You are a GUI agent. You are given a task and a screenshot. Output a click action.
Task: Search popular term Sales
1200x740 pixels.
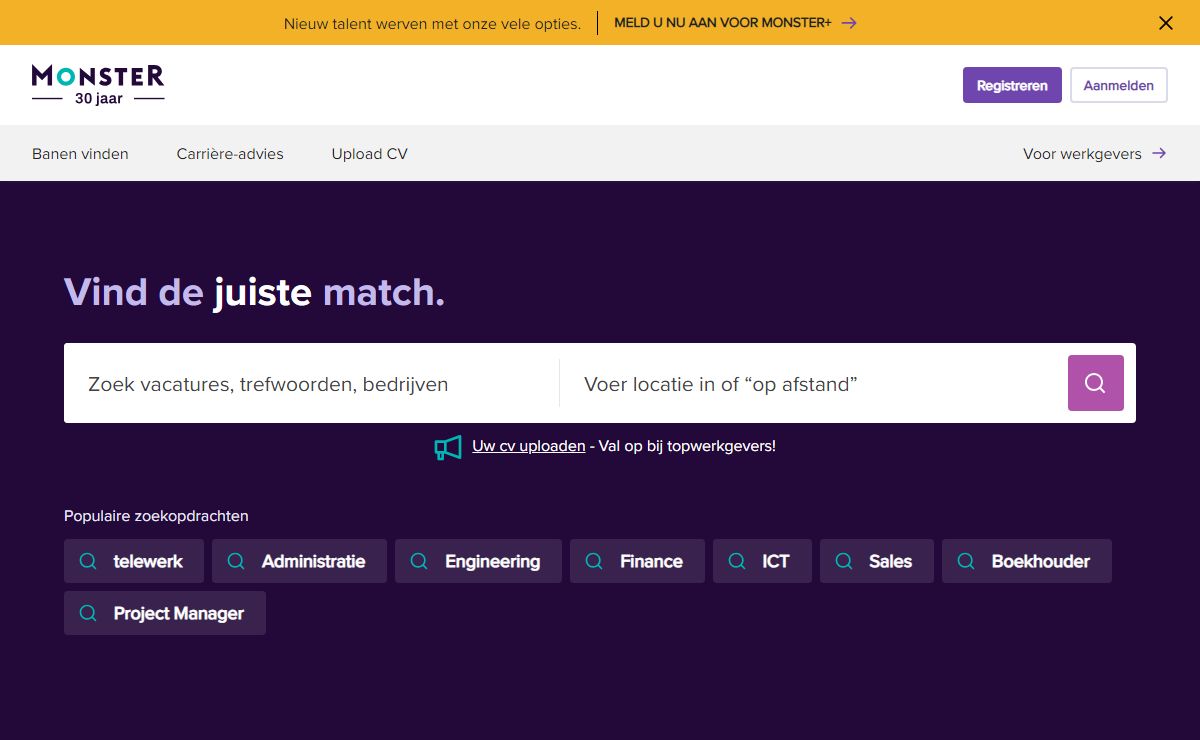pyautogui.click(x=877, y=561)
